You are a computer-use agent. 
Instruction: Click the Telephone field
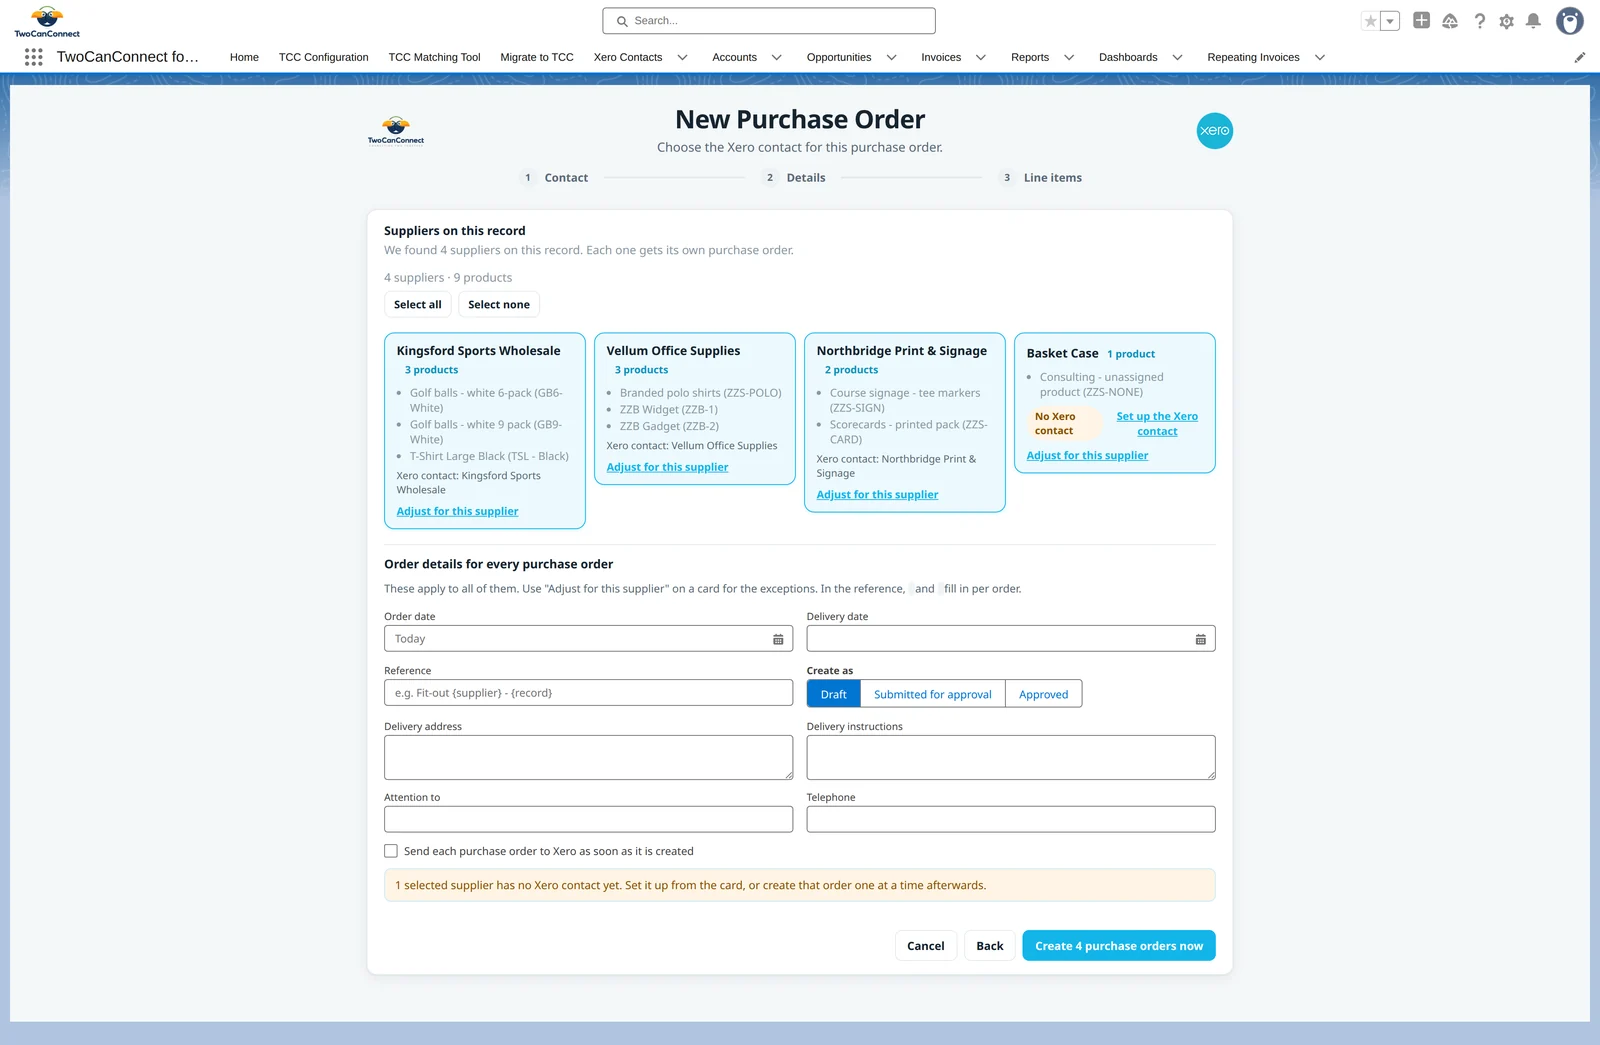click(1011, 819)
